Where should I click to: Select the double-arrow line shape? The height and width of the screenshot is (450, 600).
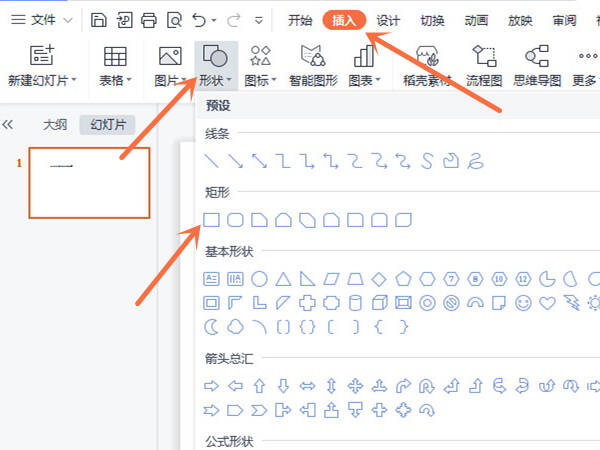[x=259, y=161]
